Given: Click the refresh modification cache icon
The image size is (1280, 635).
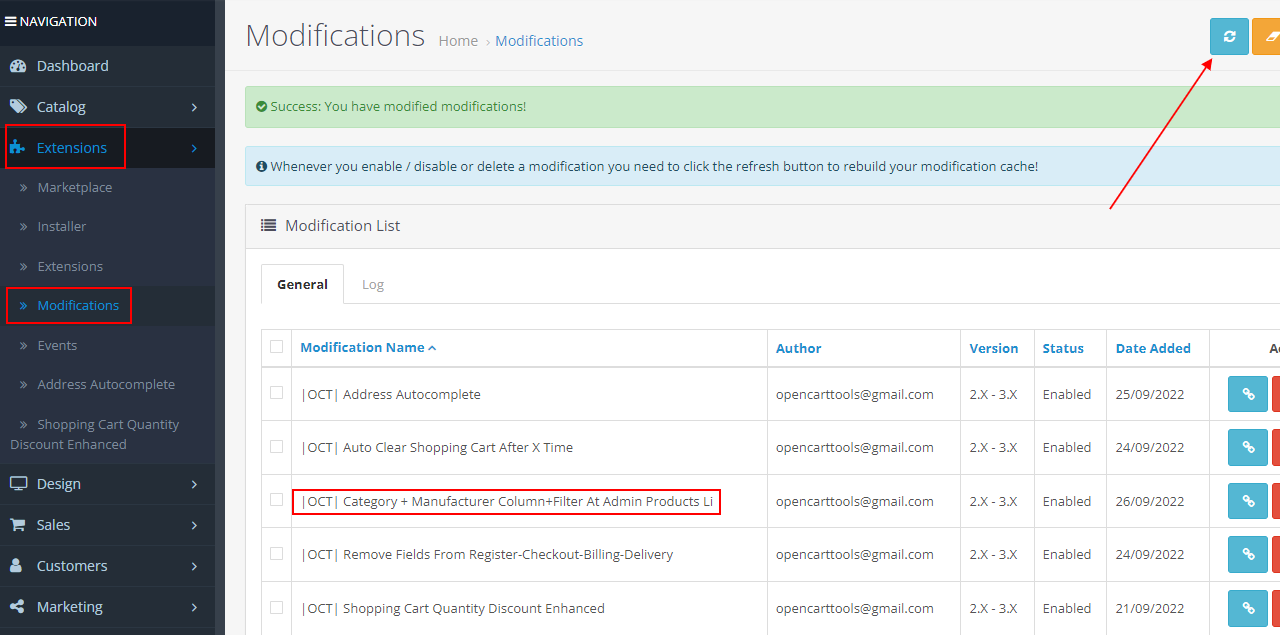Looking at the screenshot, I should tap(1229, 36).
